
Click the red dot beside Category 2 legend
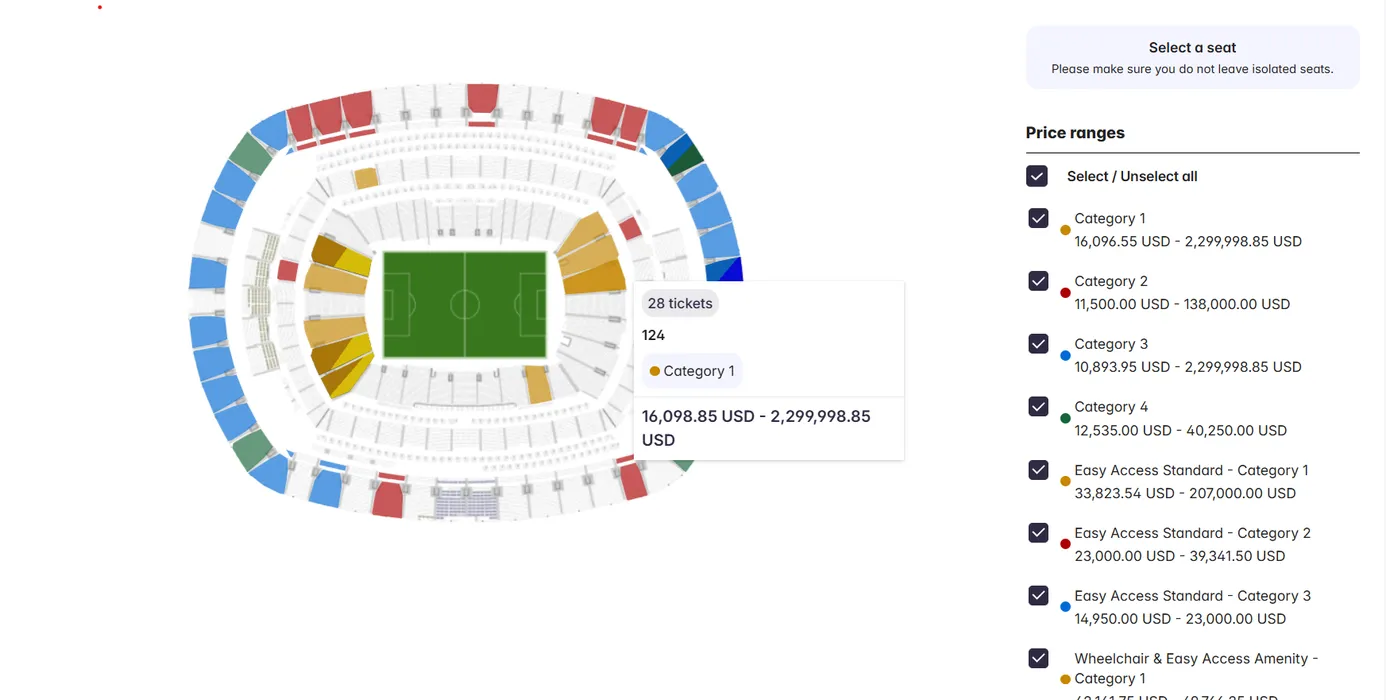pos(1066,293)
